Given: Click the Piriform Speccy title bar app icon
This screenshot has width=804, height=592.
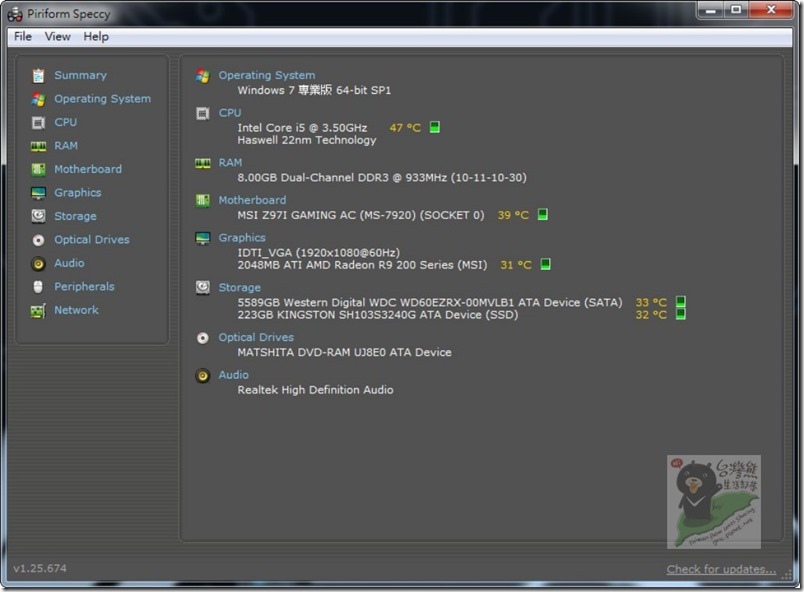Looking at the screenshot, I should (15, 14).
